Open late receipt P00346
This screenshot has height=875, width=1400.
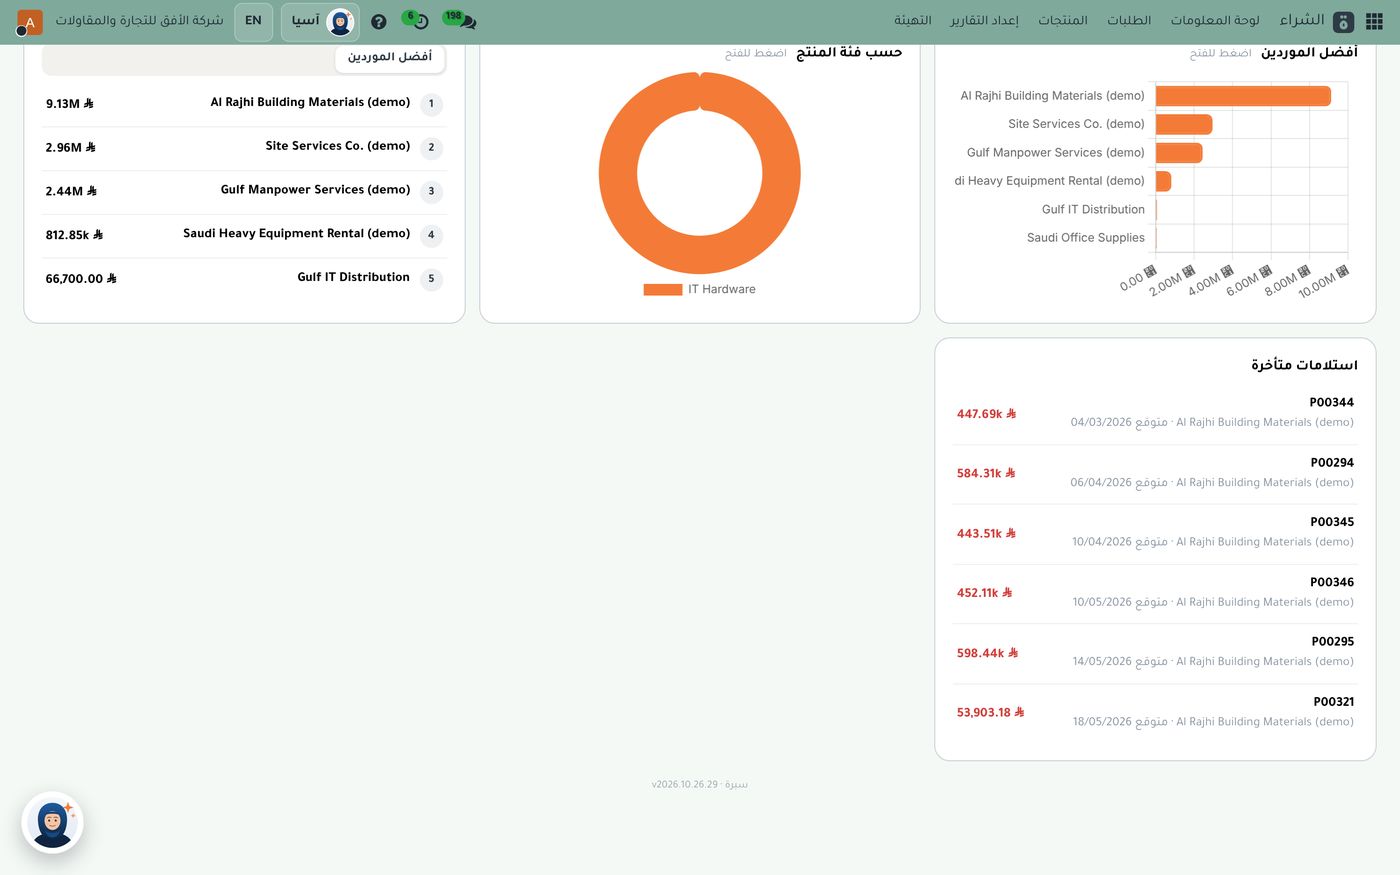pos(1155,593)
